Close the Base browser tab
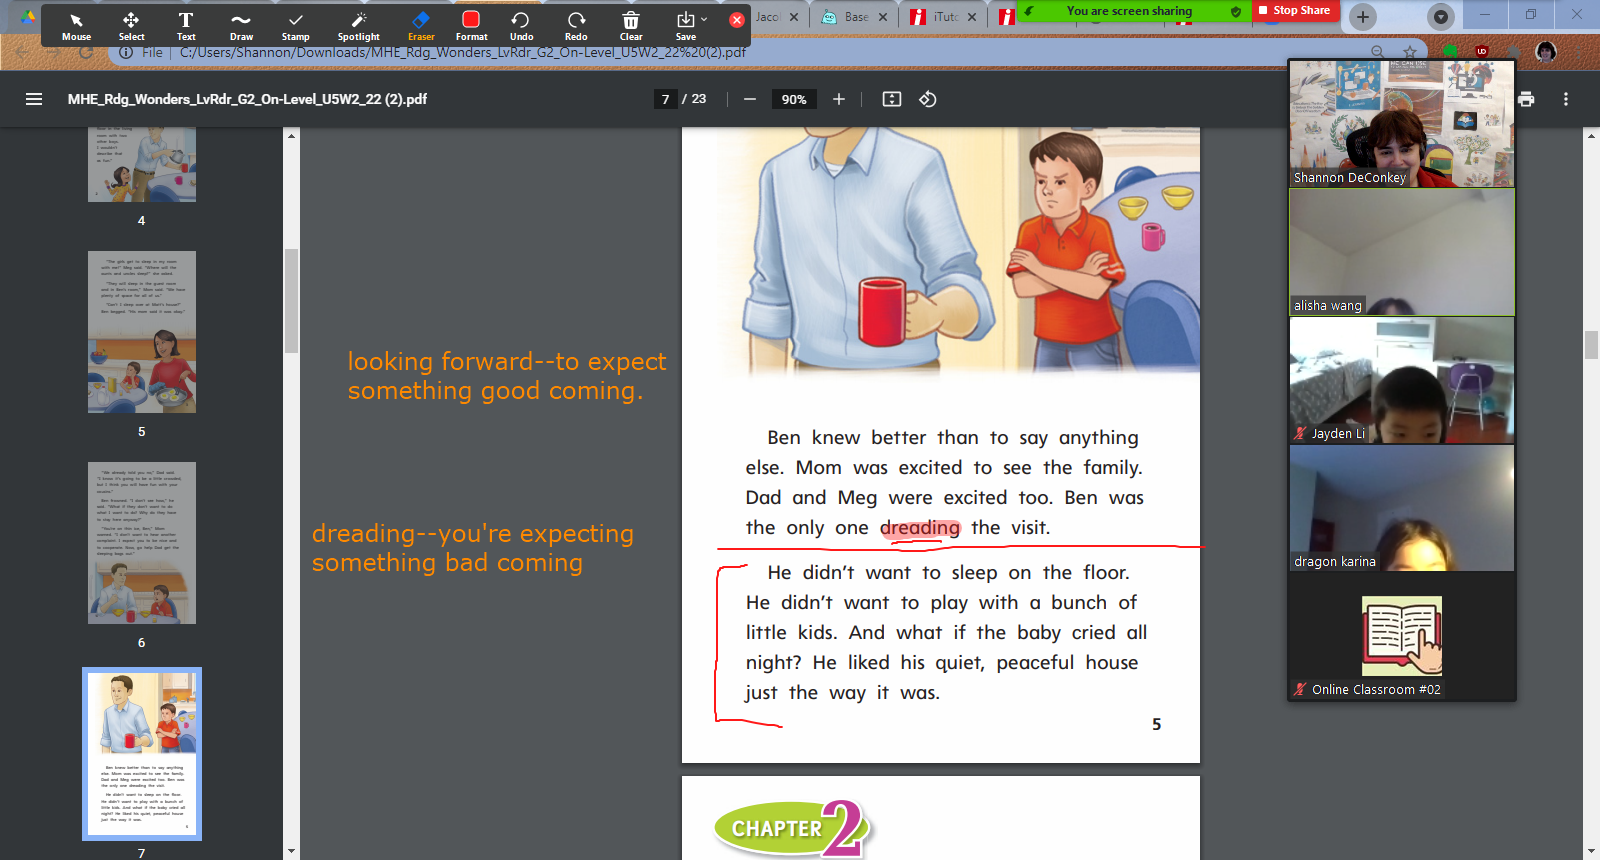The width and height of the screenshot is (1600, 860). pos(883,17)
